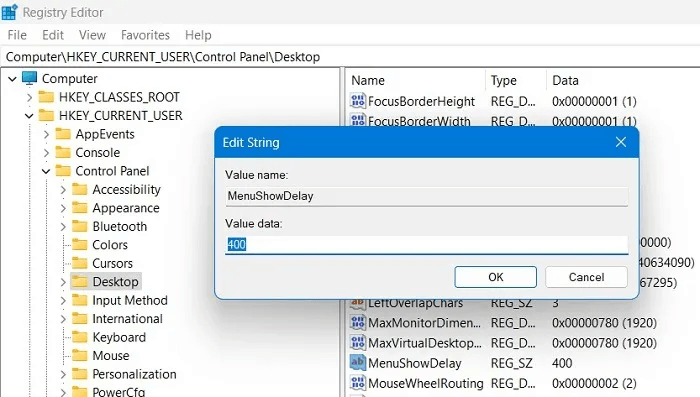Open the Favorites menu

click(145, 35)
